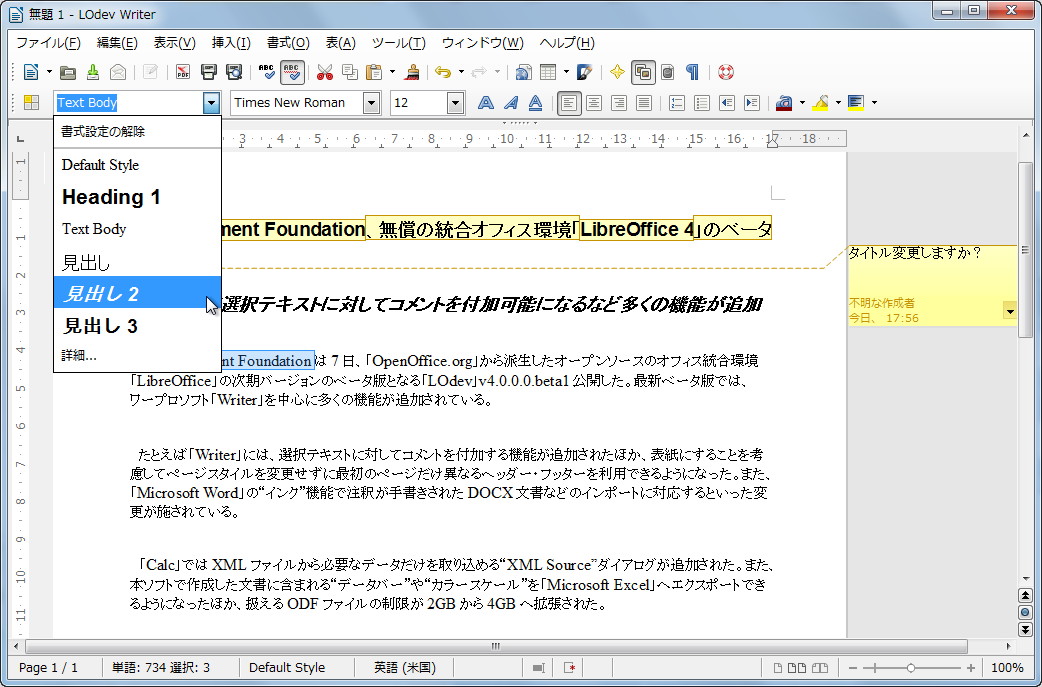
Task: Increase paragraph indent
Action: coord(752,102)
